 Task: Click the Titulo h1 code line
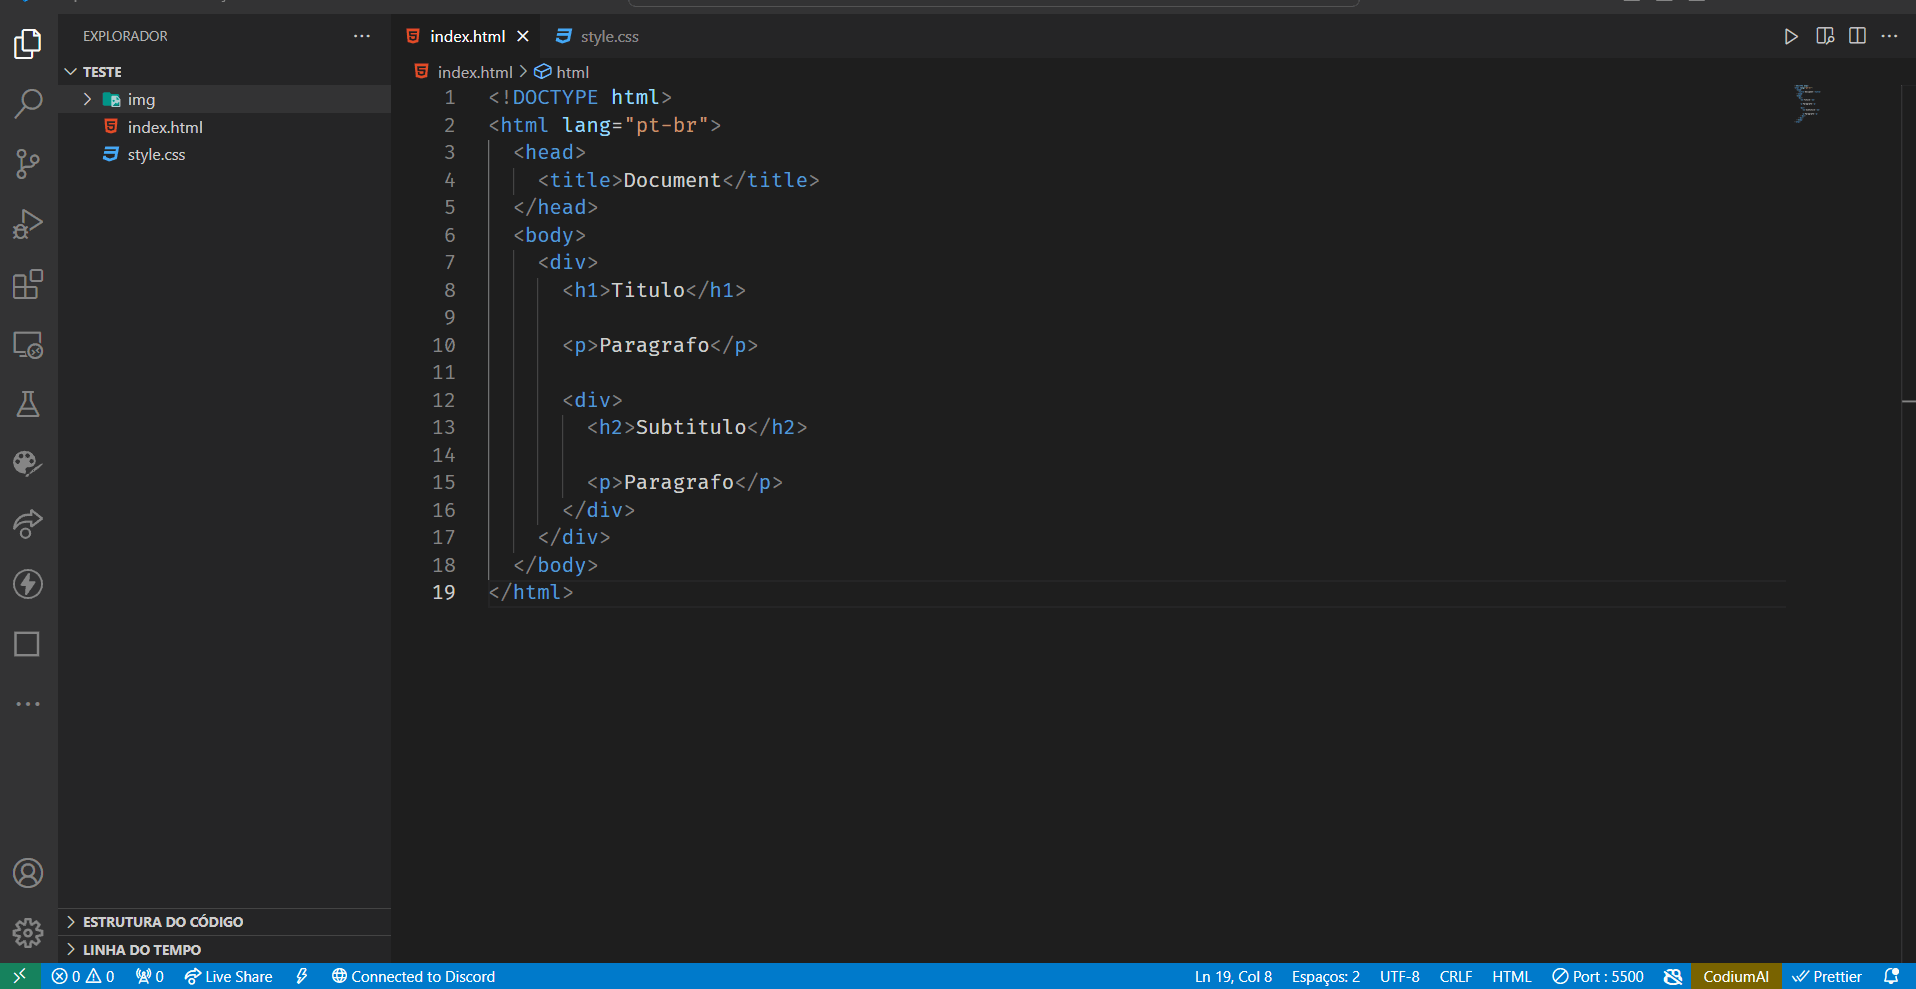pos(654,290)
